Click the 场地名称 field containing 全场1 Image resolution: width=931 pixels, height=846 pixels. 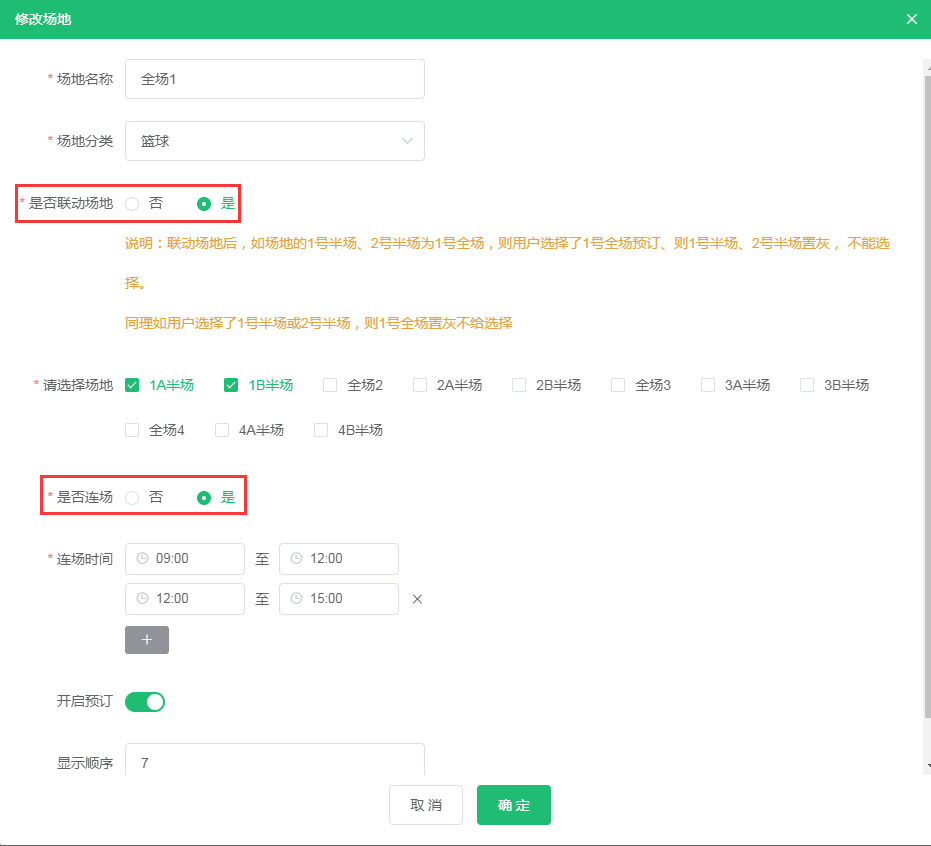point(274,79)
